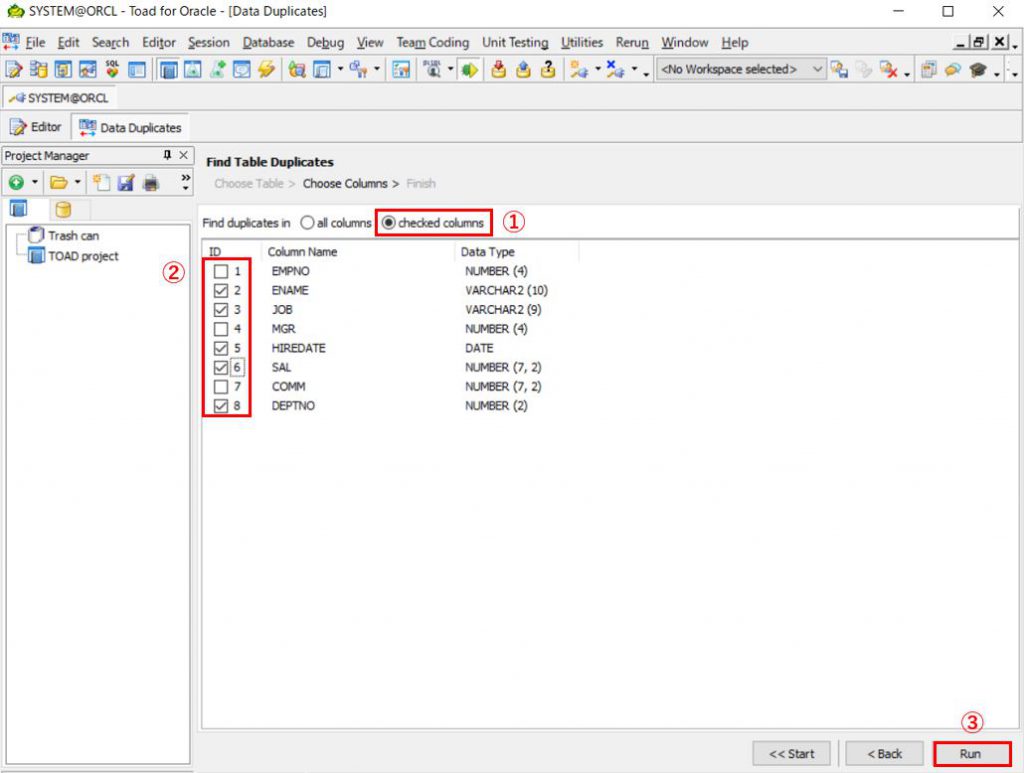Click the commit icon with red down arrow
Viewport: 1024px width, 773px height.
(x=499, y=69)
